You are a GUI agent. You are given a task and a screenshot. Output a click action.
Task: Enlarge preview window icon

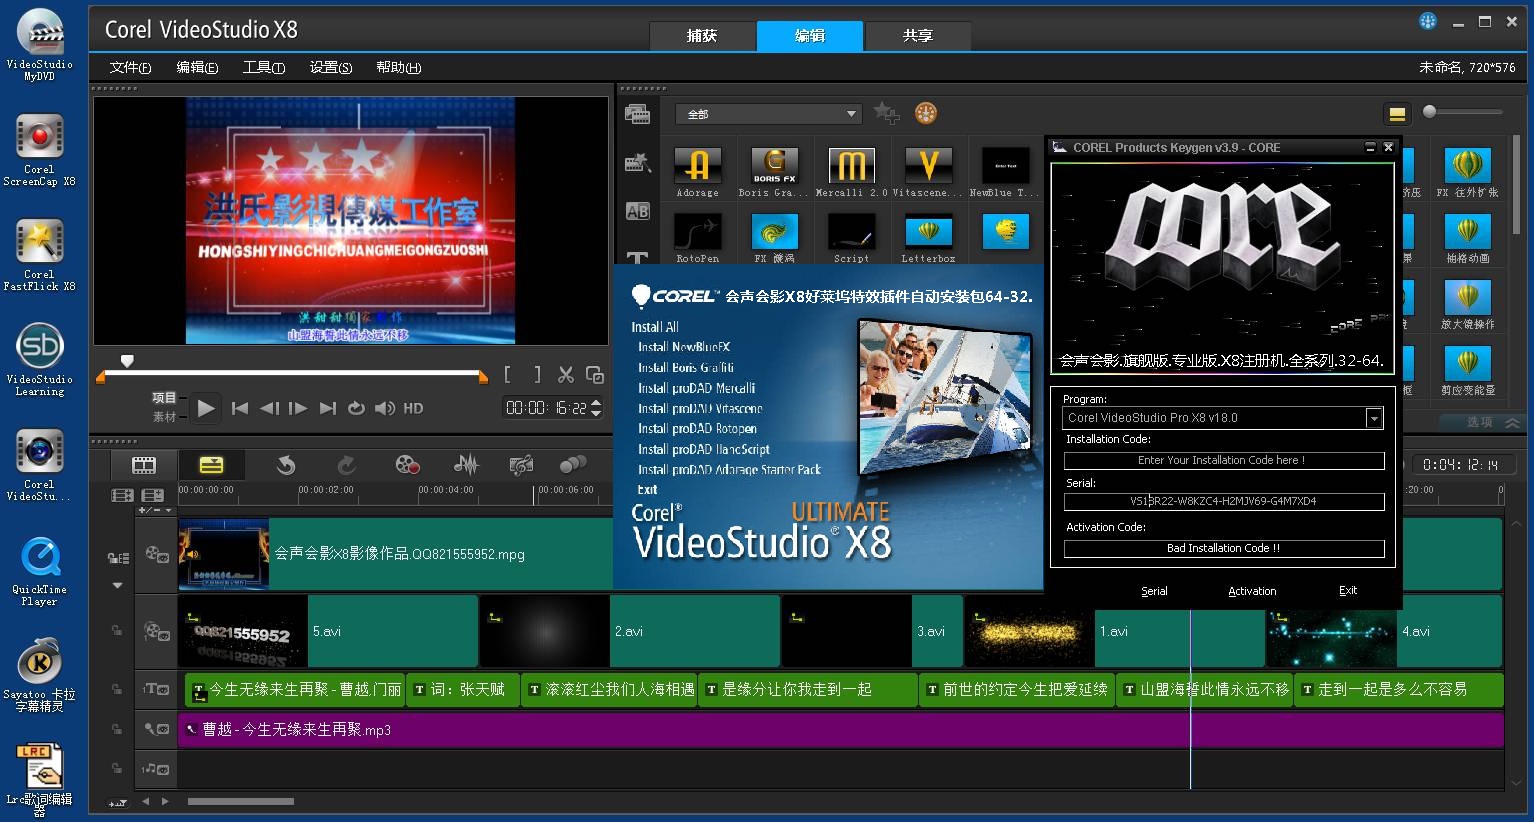tap(595, 375)
